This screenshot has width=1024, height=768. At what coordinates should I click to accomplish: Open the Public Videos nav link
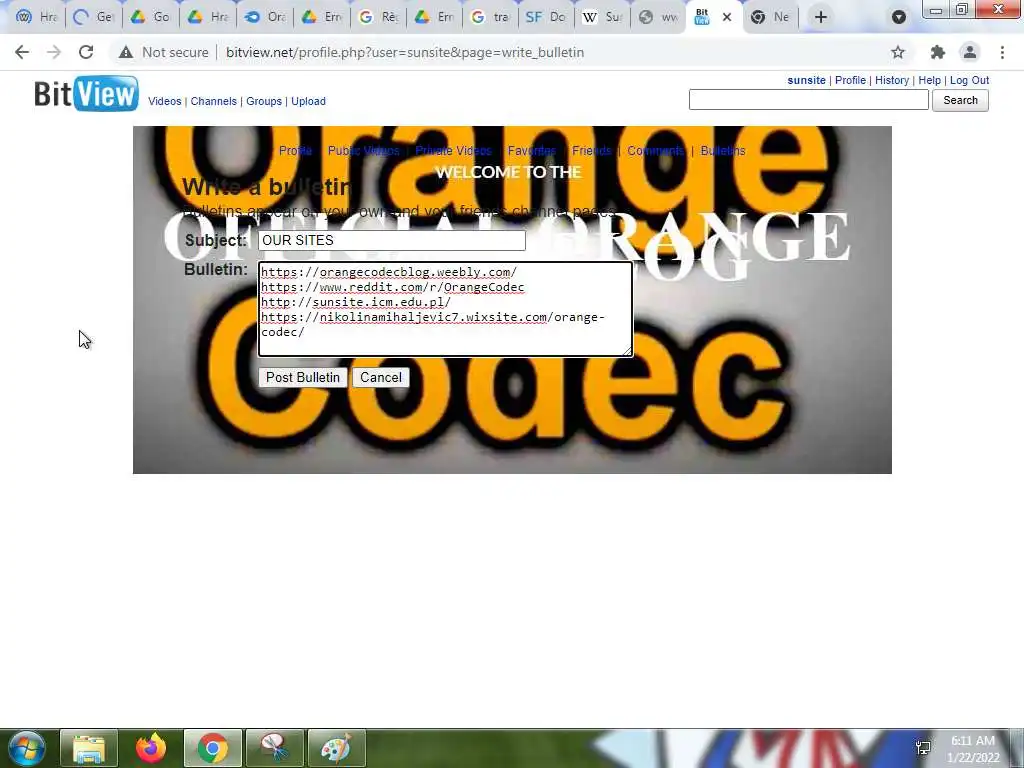(x=363, y=151)
